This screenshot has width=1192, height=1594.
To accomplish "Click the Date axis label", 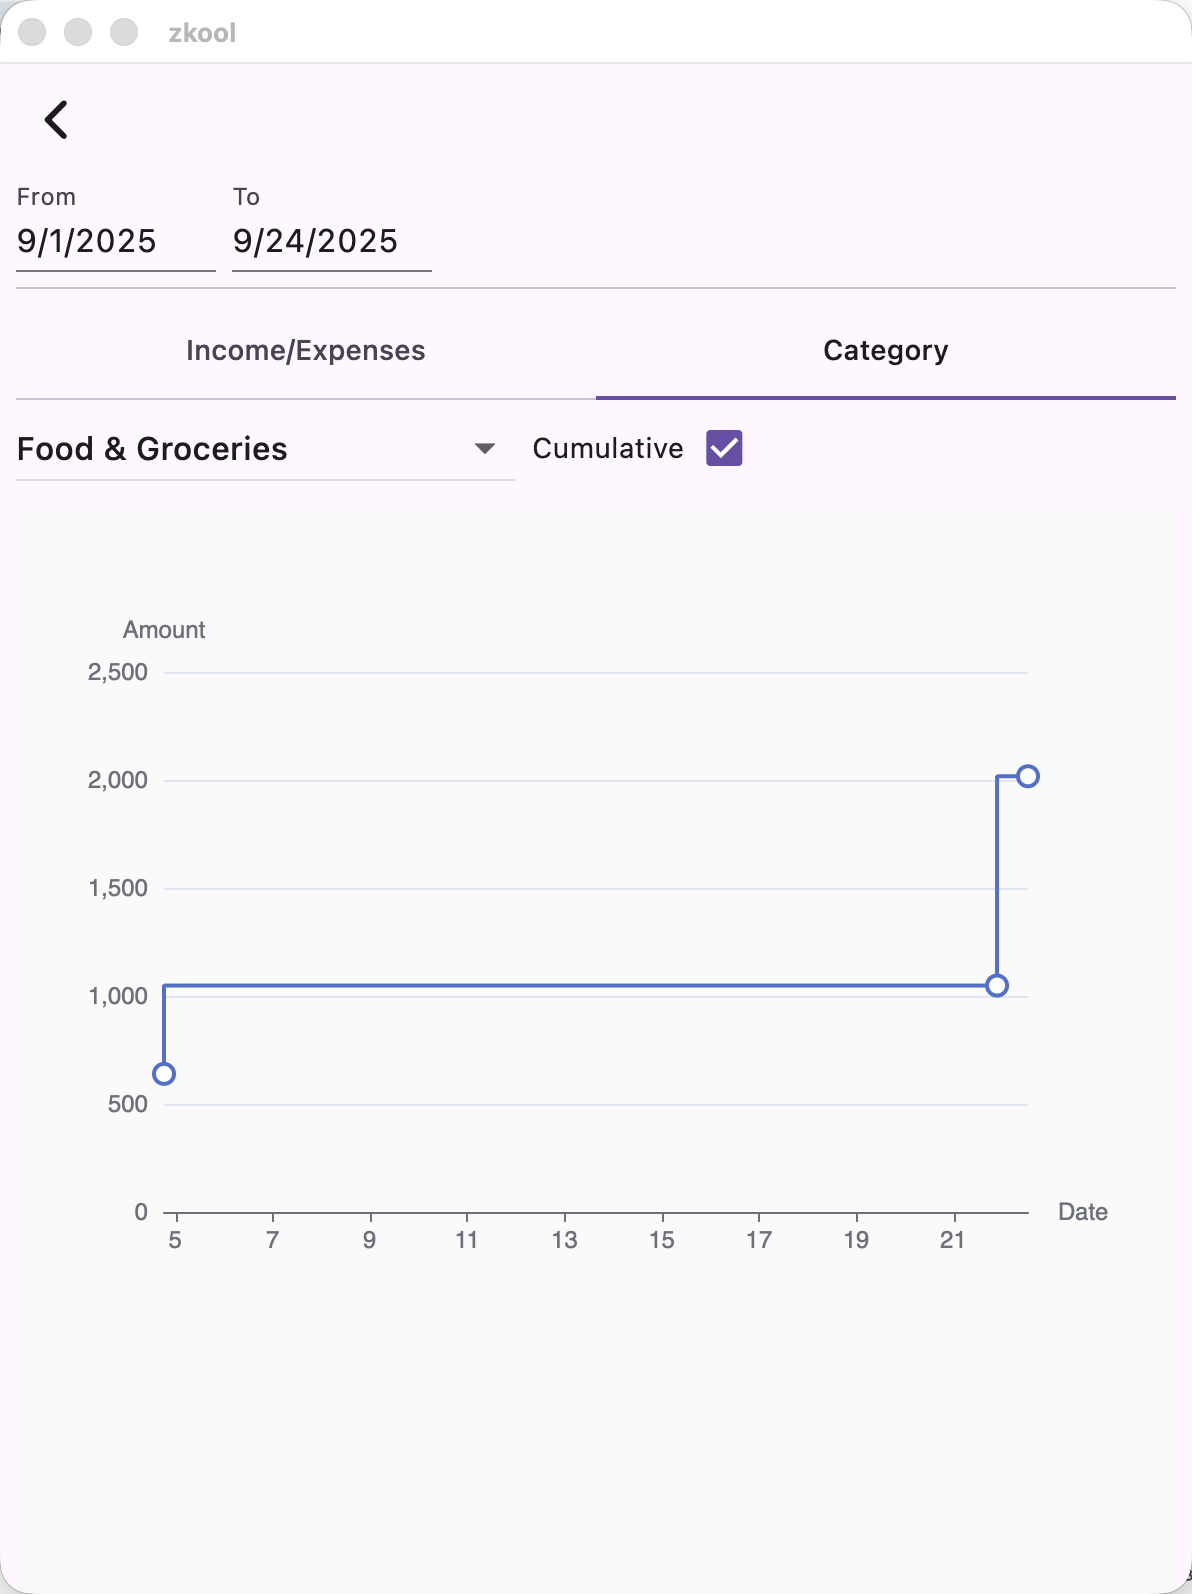I will click(x=1082, y=1212).
